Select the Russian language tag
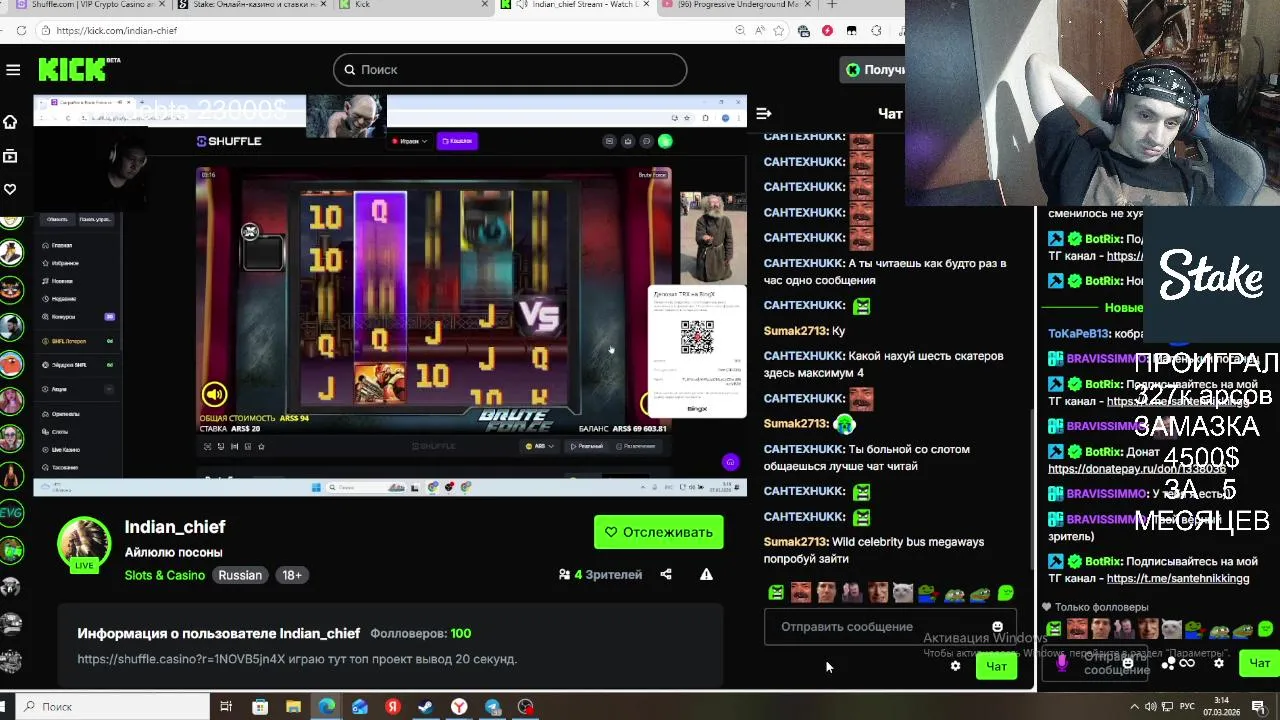Image resolution: width=1280 pixels, height=720 pixels. 240,575
